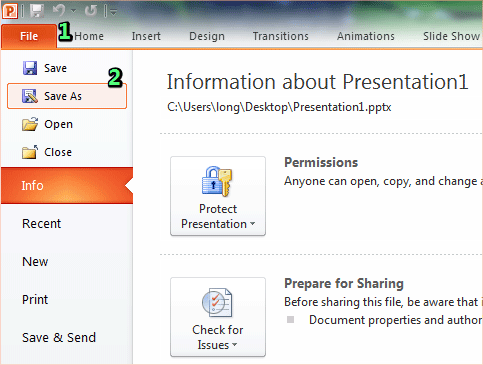Select the Close menu entry

coord(67,152)
